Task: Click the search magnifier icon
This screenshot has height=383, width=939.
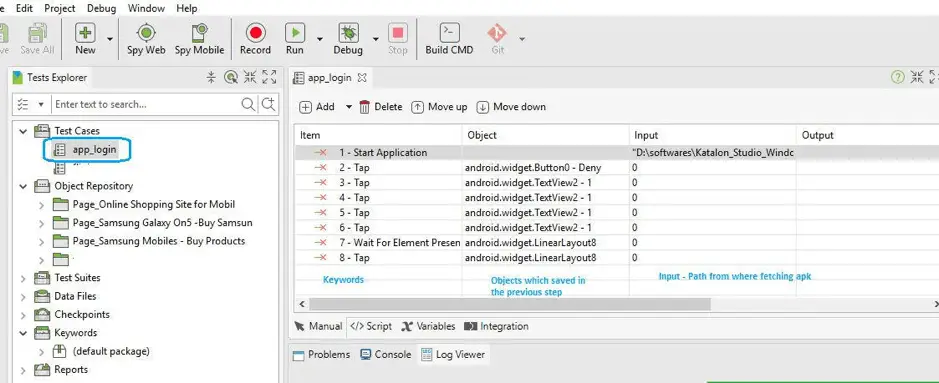Action: pos(248,105)
